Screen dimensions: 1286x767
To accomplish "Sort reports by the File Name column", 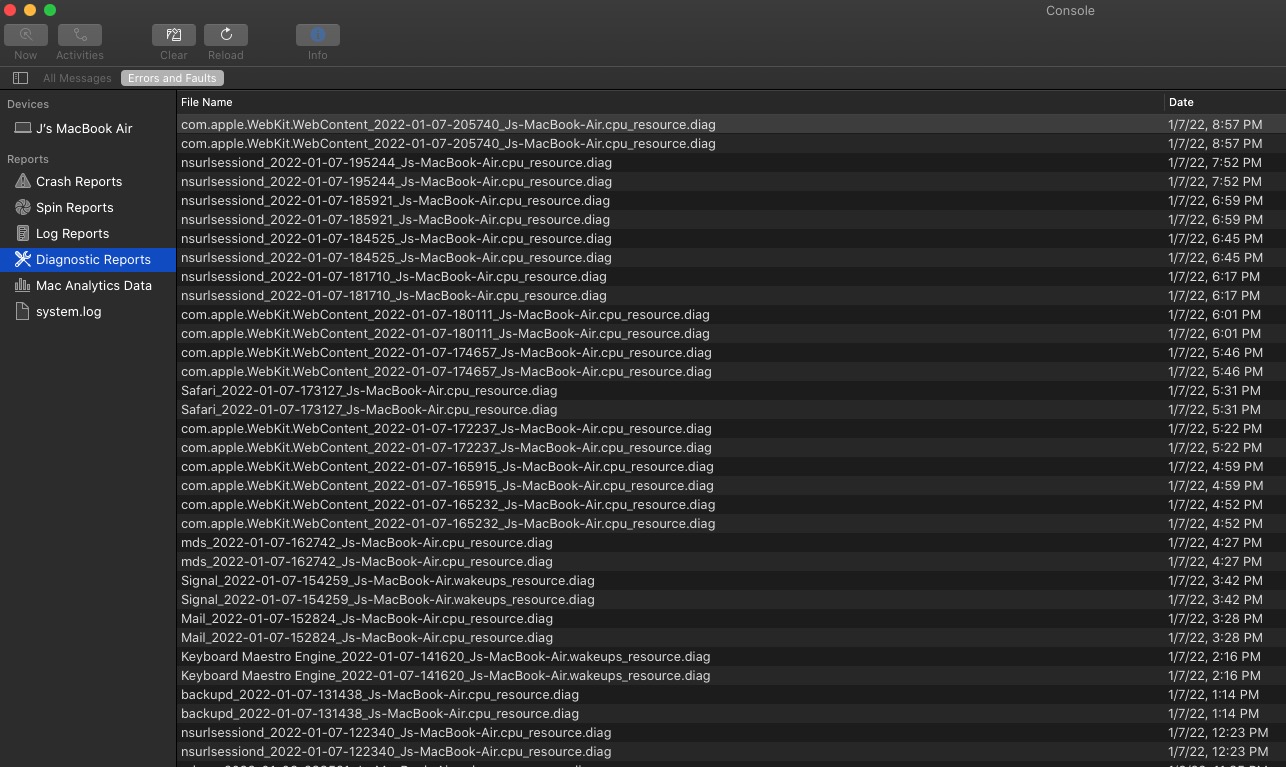I will pyautogui.click(x=206, y=102).
